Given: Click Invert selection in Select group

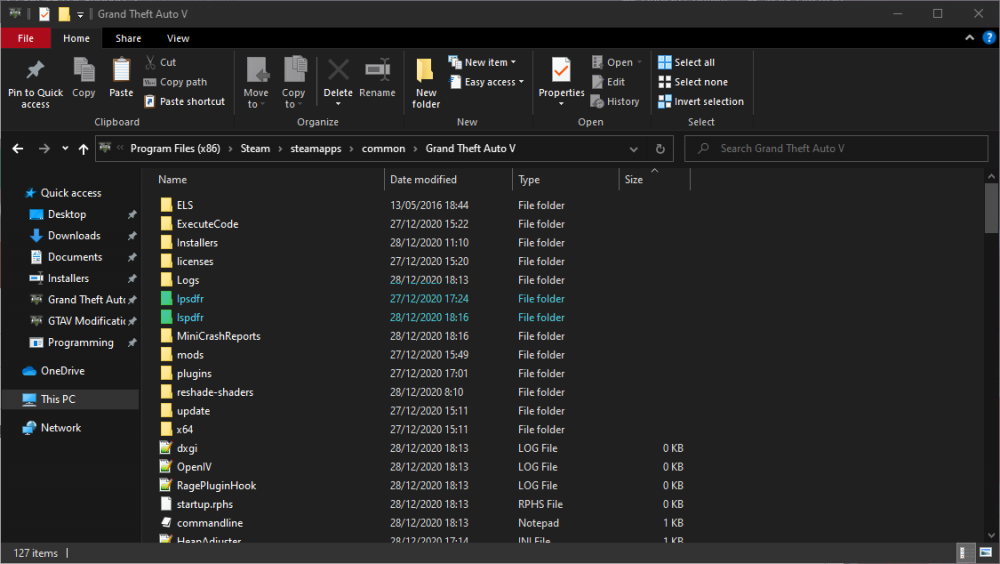Looking at the screenshot, I should pos(700,102).
